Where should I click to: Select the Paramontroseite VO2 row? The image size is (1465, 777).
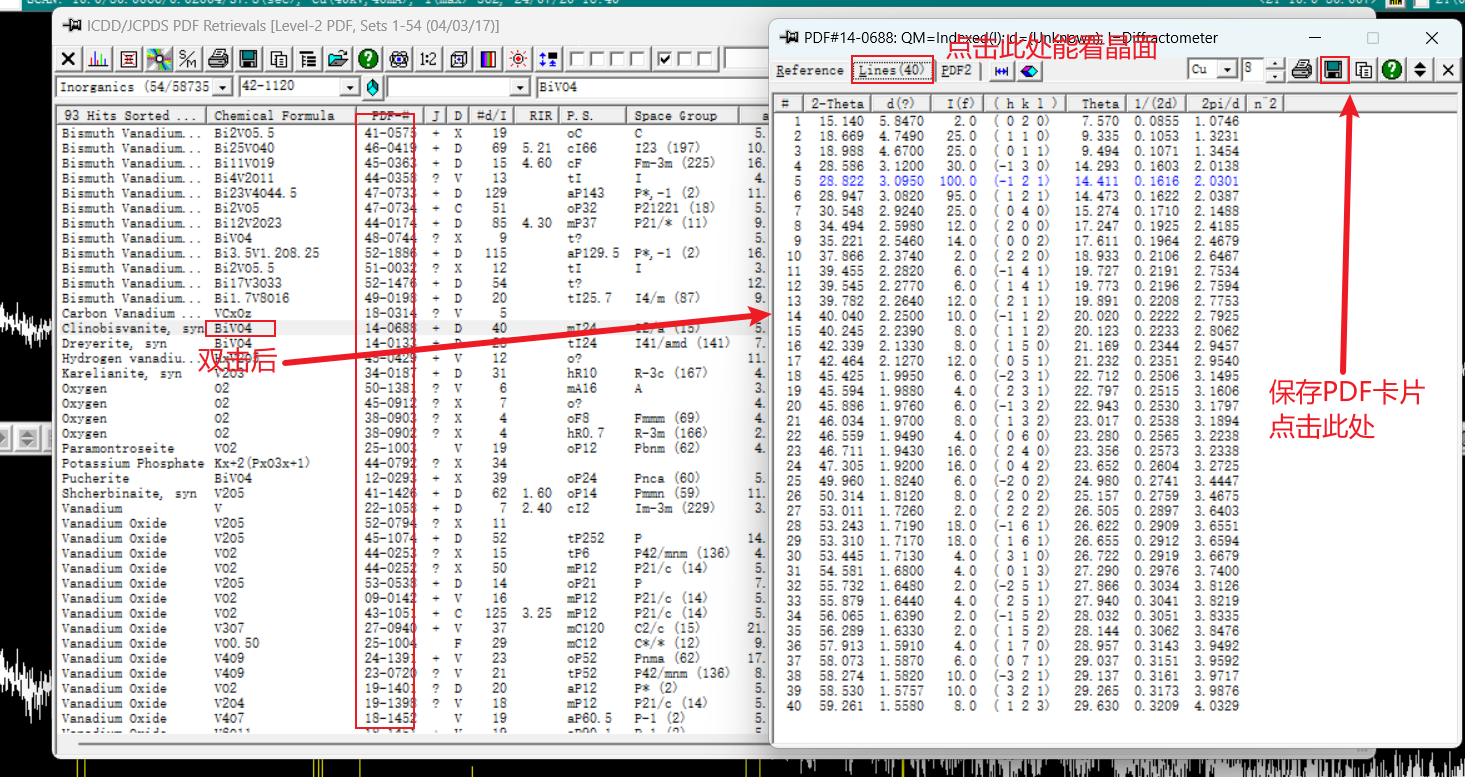tap(413, 448)
